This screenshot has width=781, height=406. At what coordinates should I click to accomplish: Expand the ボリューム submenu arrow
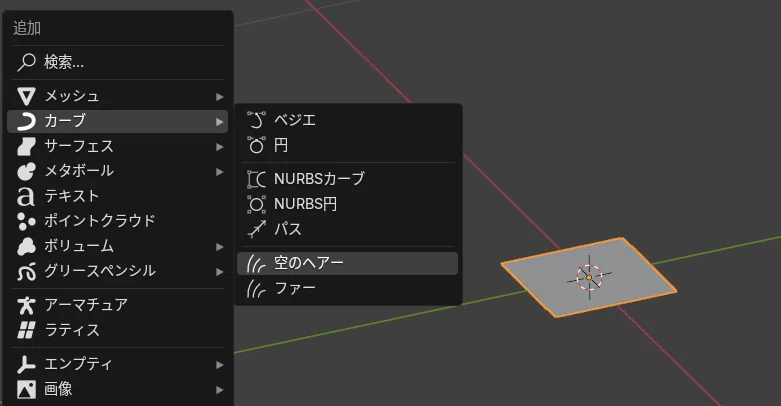tap(220, 247)
